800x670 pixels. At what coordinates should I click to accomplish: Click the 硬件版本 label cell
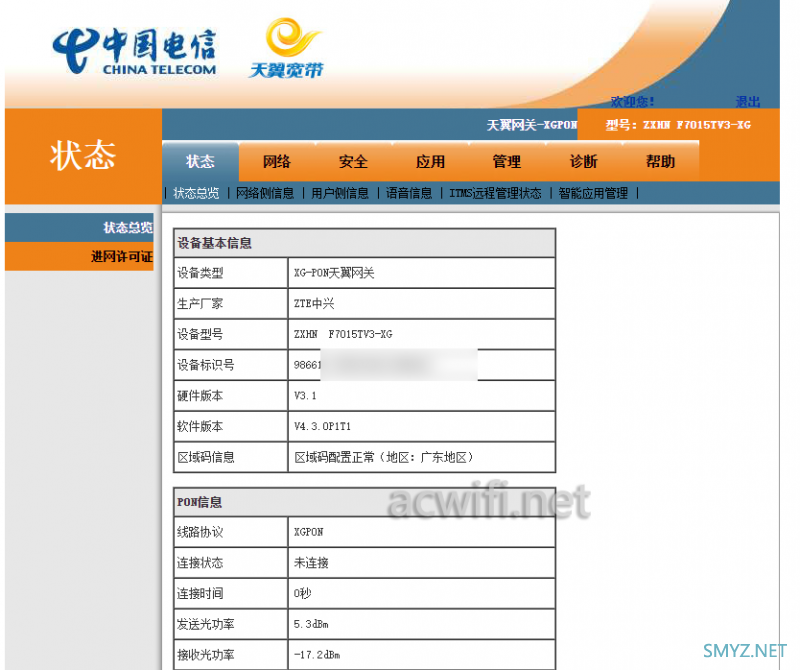pyautogui.click(x=231, y=395)
